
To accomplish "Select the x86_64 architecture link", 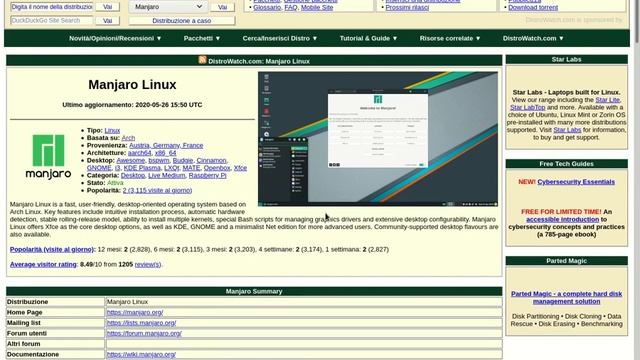I will pyautogui.click(x=165, y=153).
